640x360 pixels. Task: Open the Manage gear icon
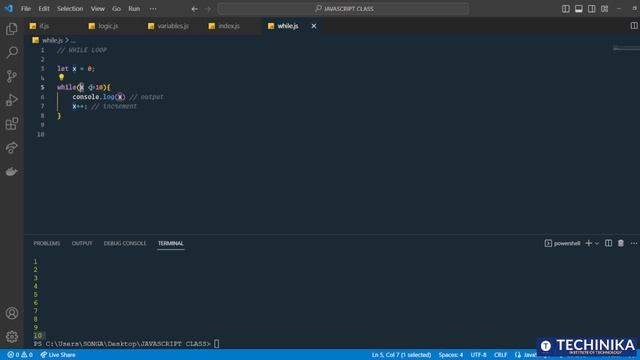click(12, 337)
